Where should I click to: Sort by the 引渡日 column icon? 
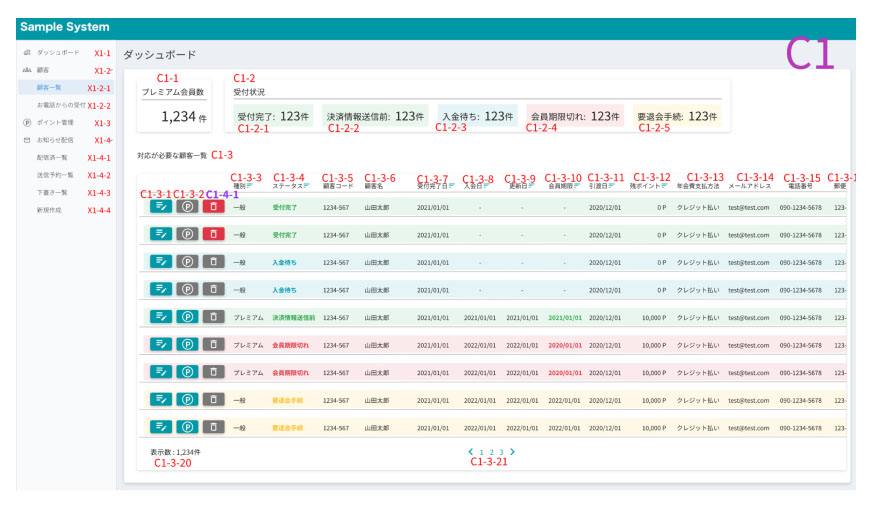(612, 186)
